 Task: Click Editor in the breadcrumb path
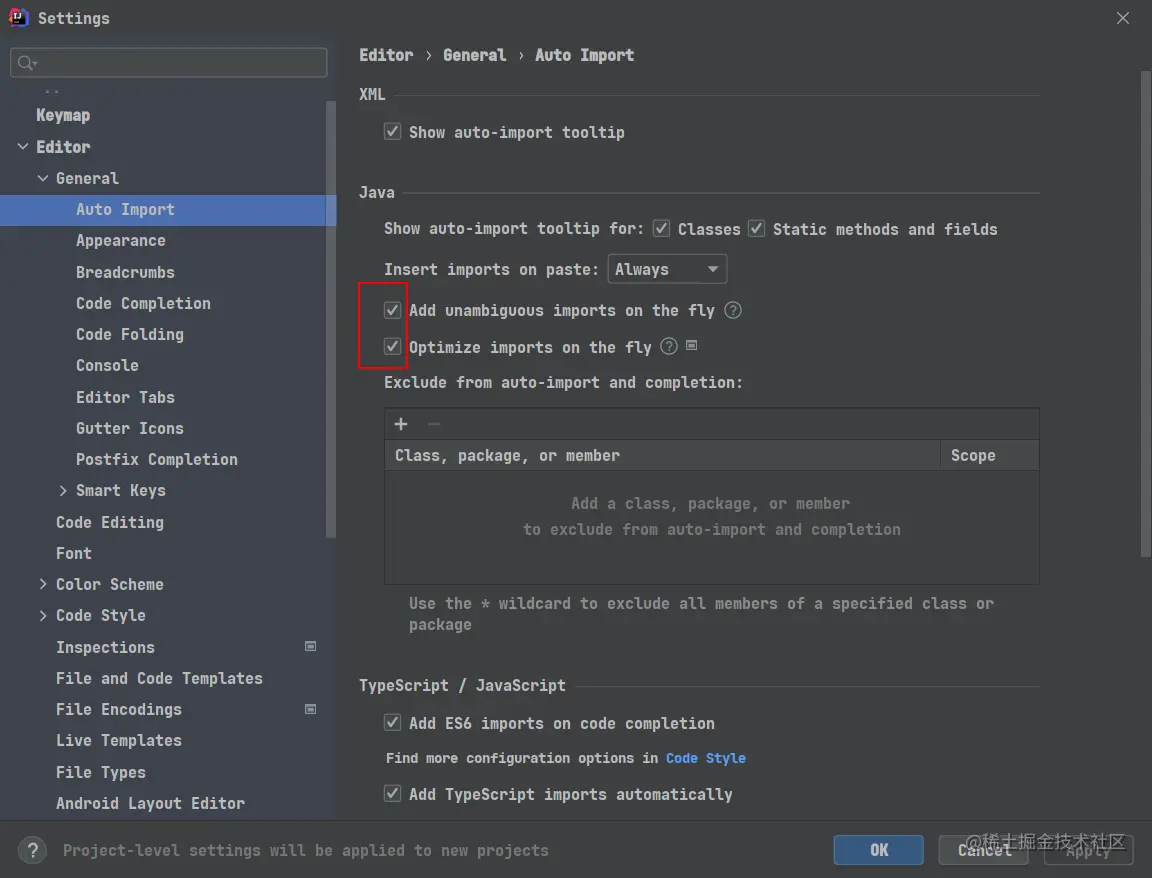tap(386, 55)
